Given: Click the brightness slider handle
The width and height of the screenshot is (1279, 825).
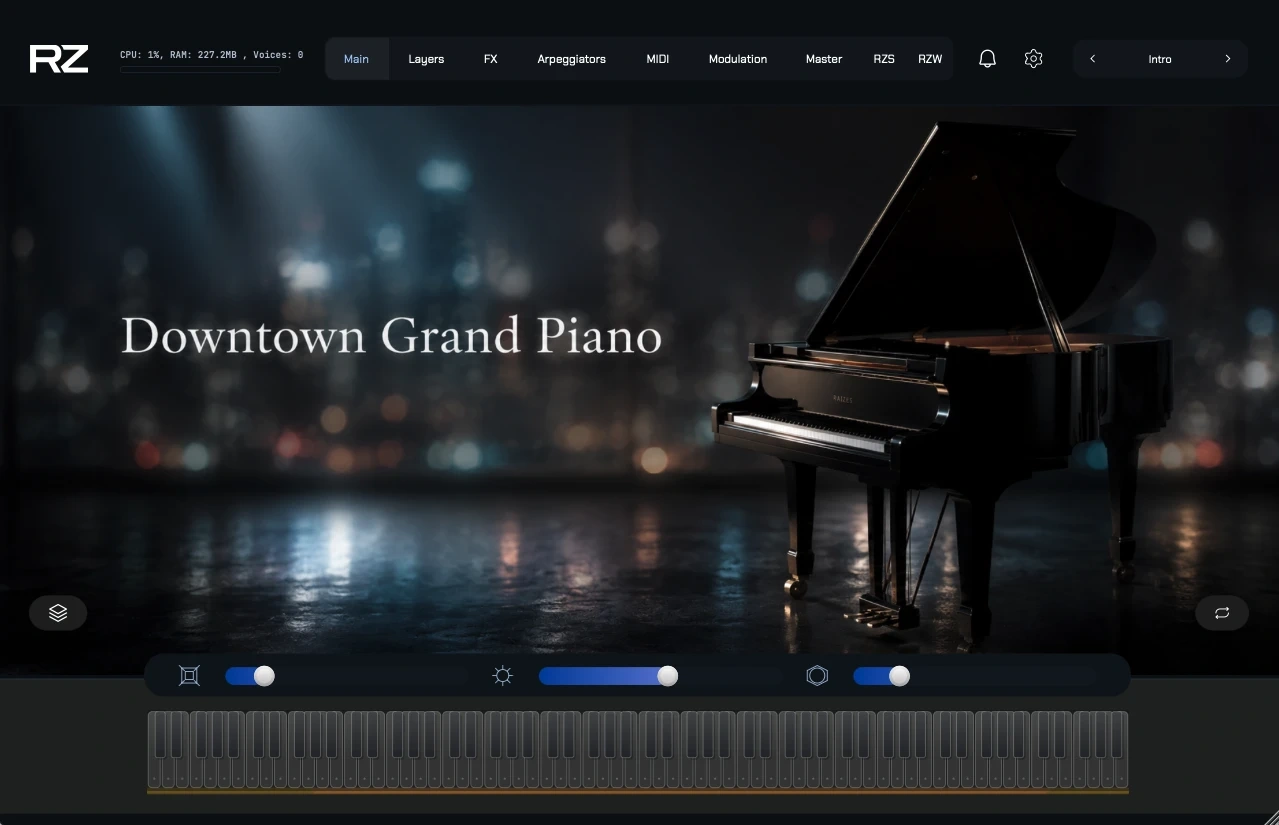Looking at the screenshot, I should (668, 676).
